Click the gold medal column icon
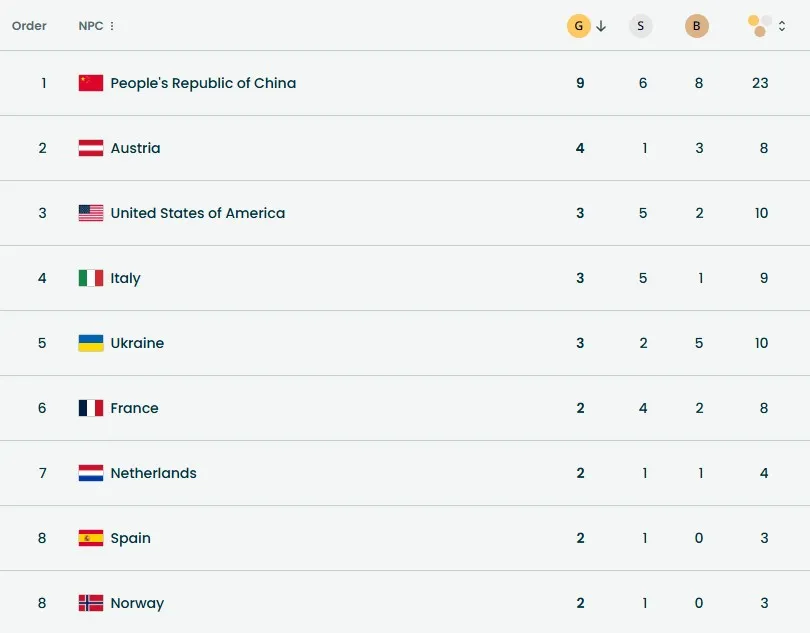This screenshot has width=810, height=633. [x=578, y=27]
